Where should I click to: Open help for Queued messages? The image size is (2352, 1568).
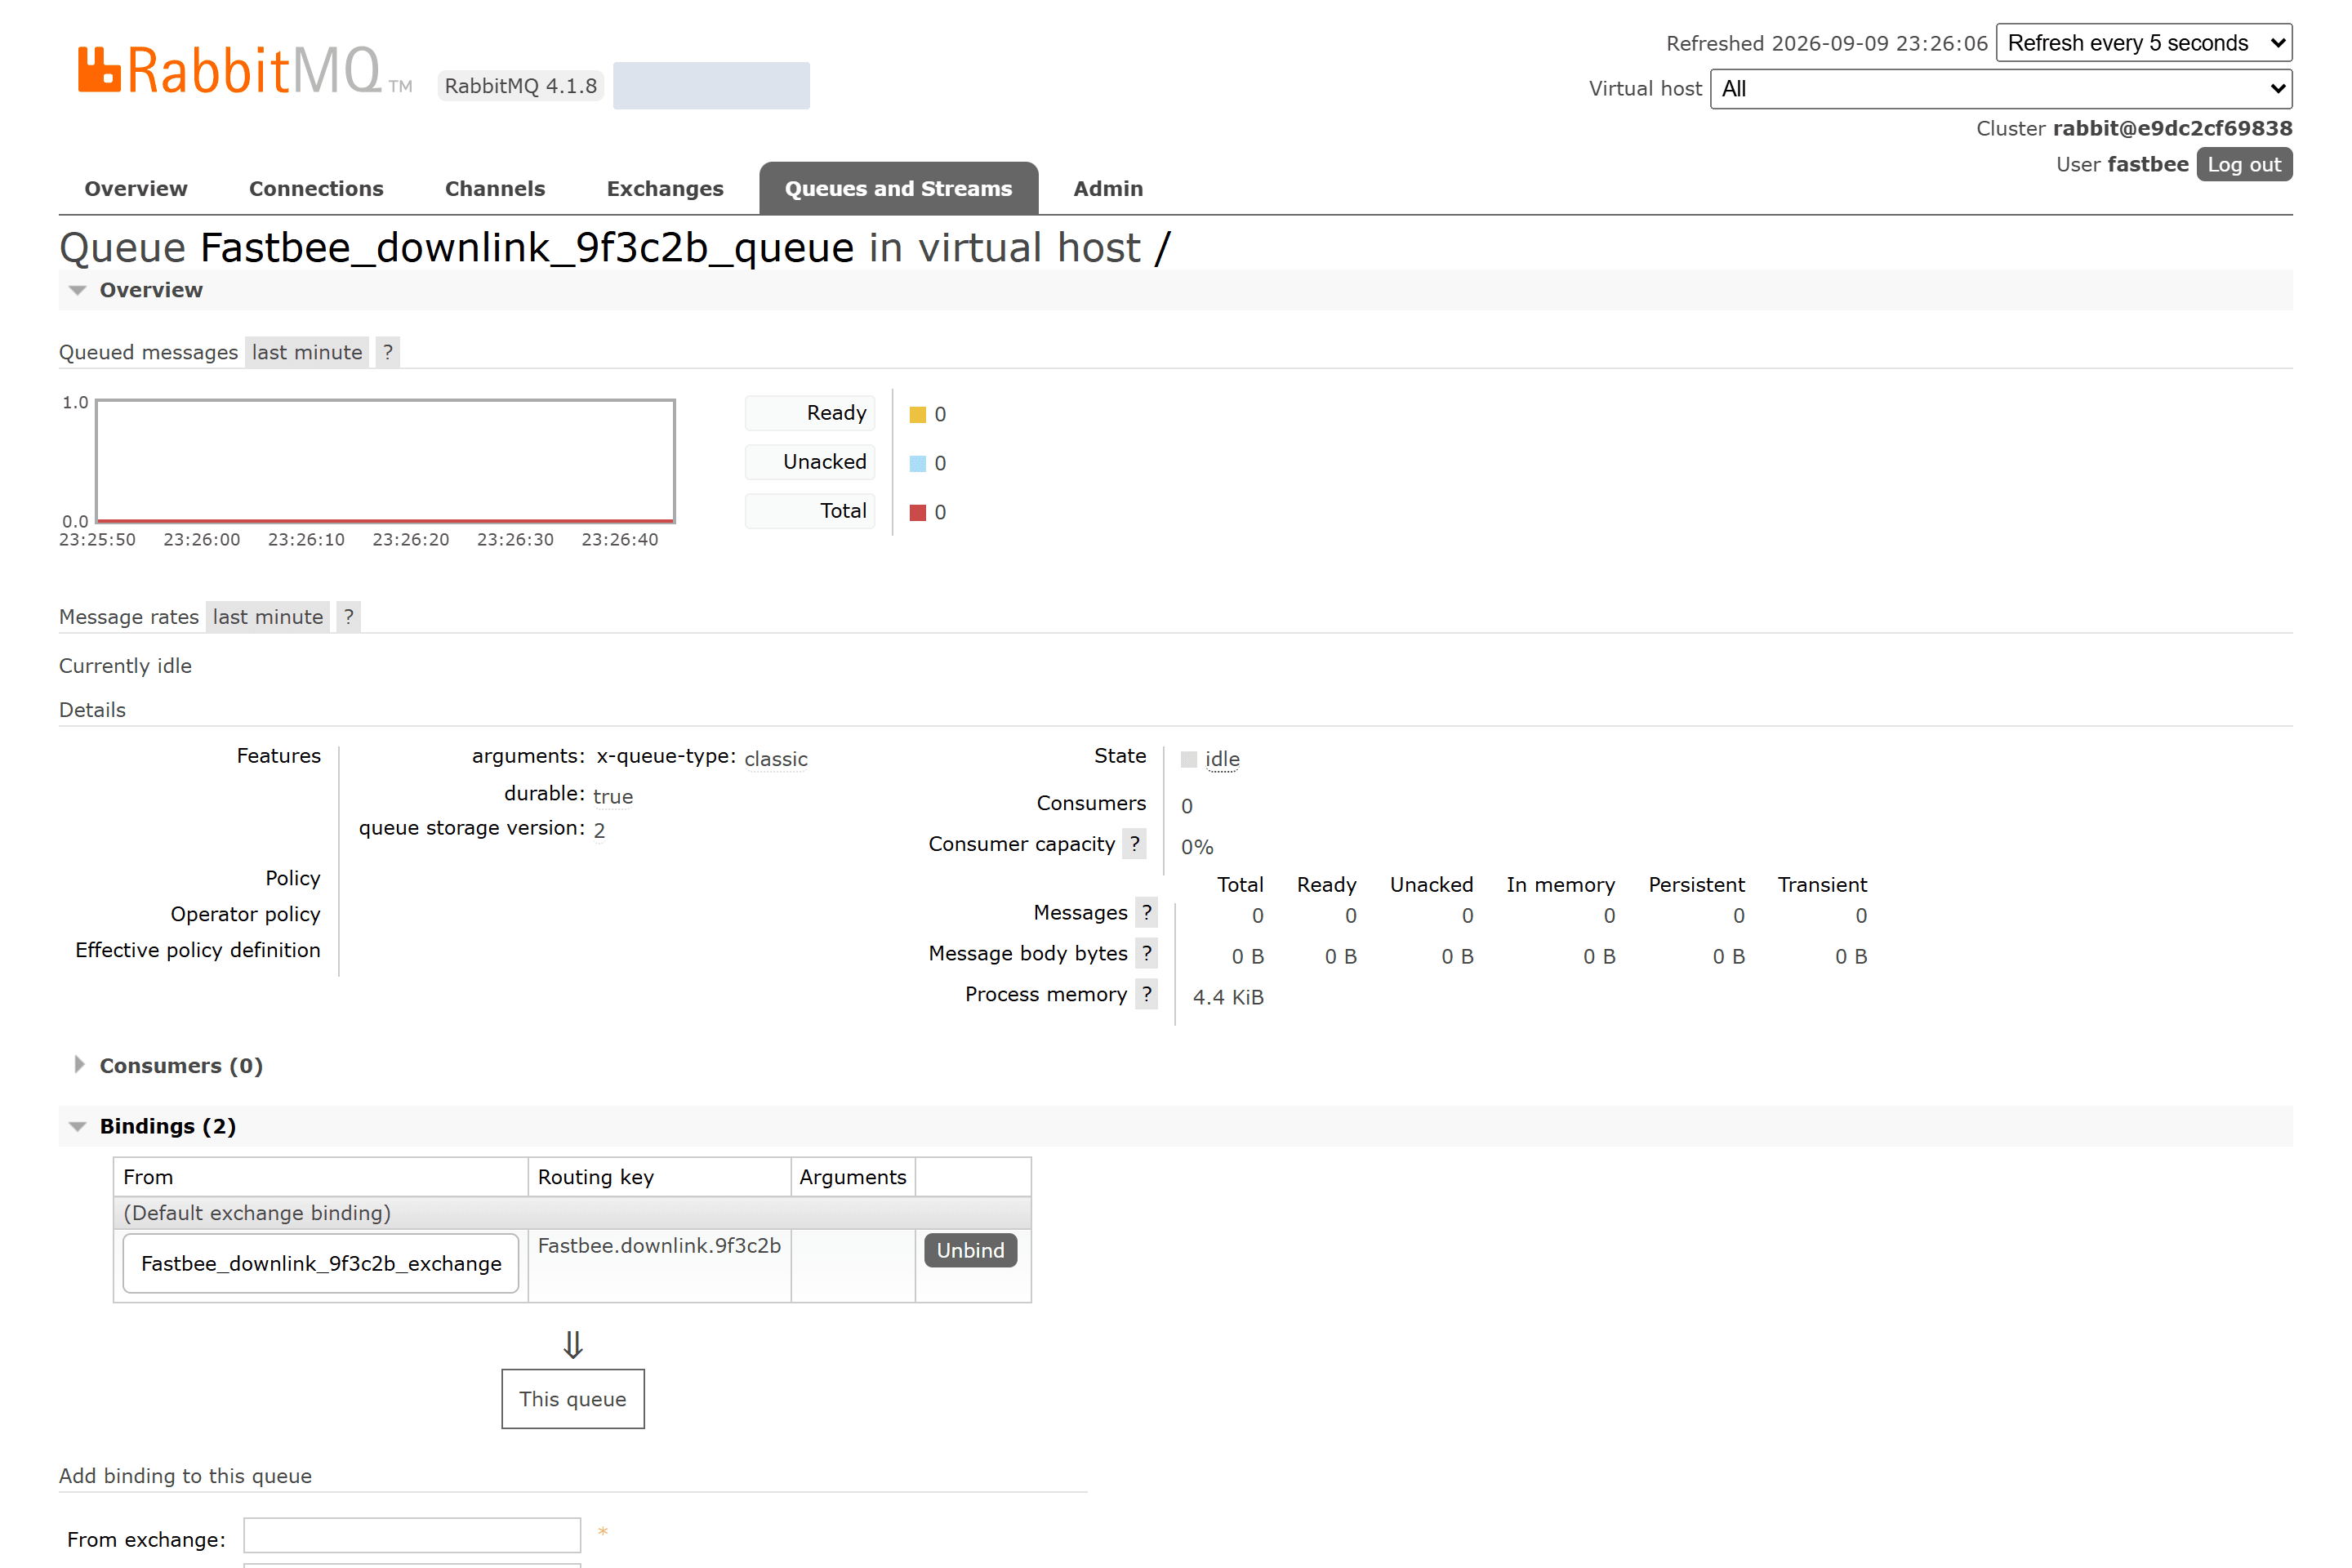coord(388,352)
